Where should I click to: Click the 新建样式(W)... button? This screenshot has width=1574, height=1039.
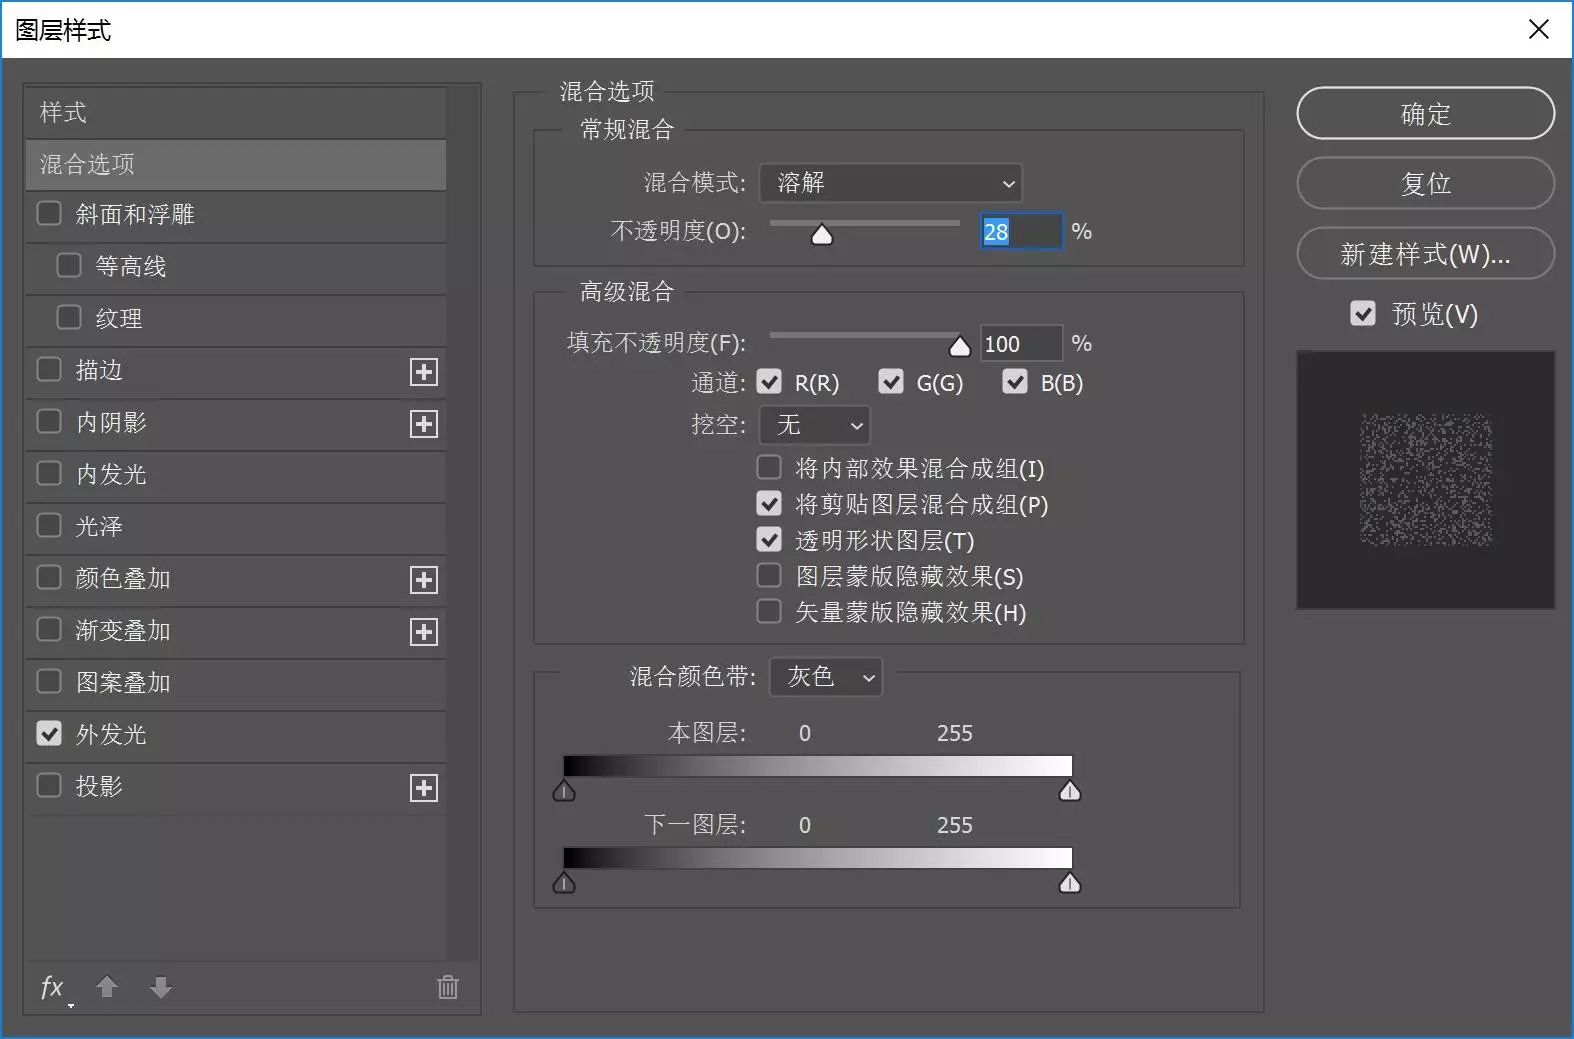(1426, 253)
